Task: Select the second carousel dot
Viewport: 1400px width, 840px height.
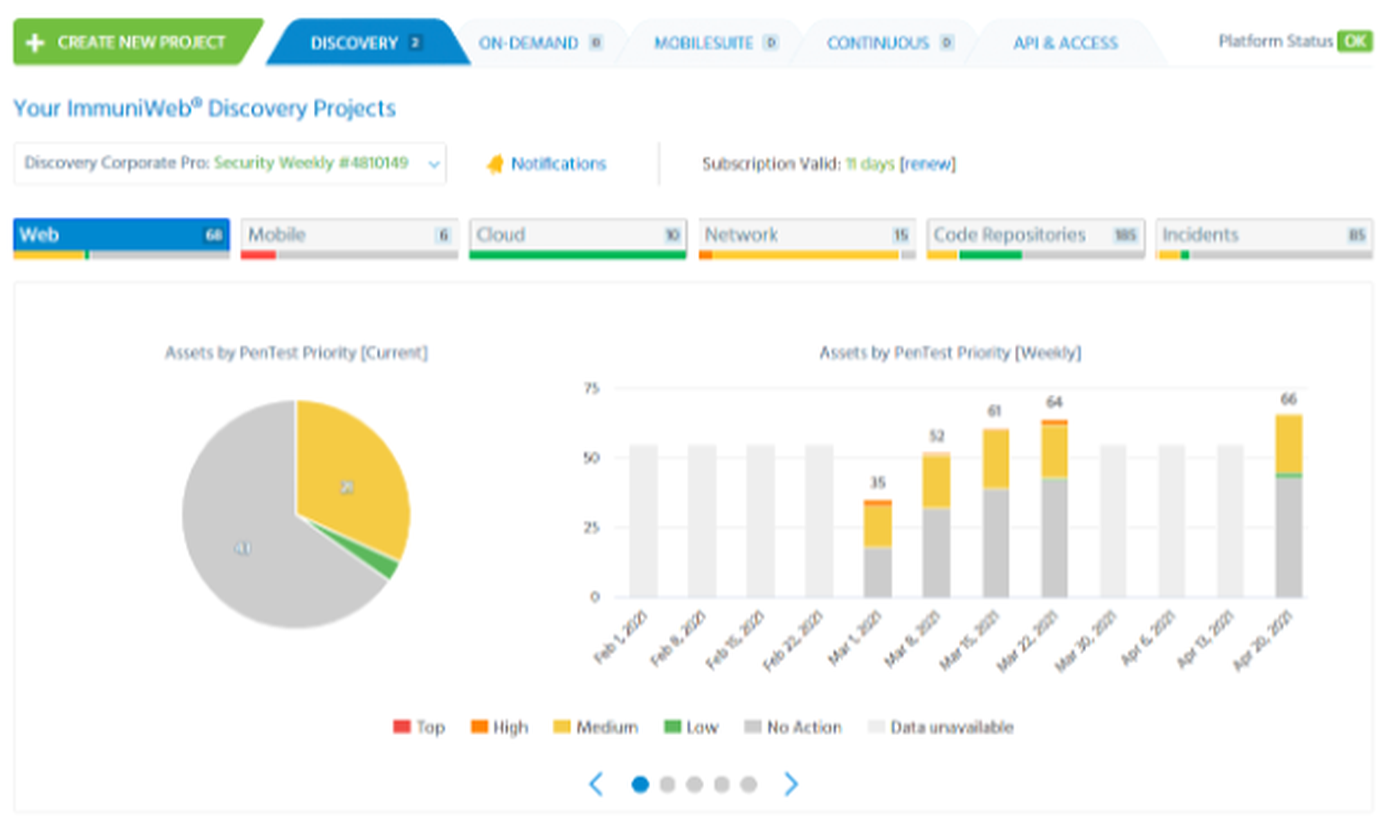Action: 667,784
